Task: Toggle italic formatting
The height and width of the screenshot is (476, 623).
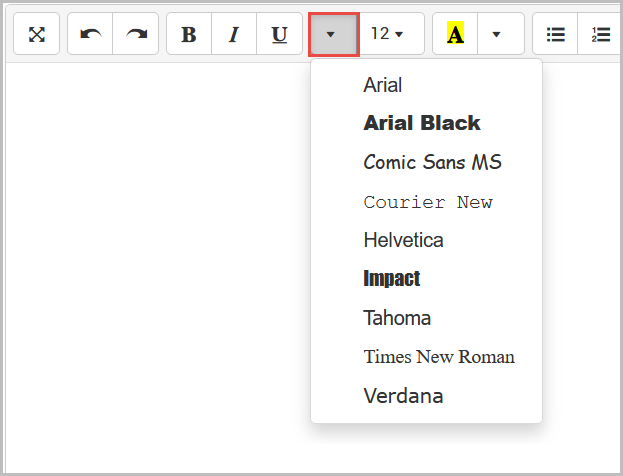Action: coord(234,34)
